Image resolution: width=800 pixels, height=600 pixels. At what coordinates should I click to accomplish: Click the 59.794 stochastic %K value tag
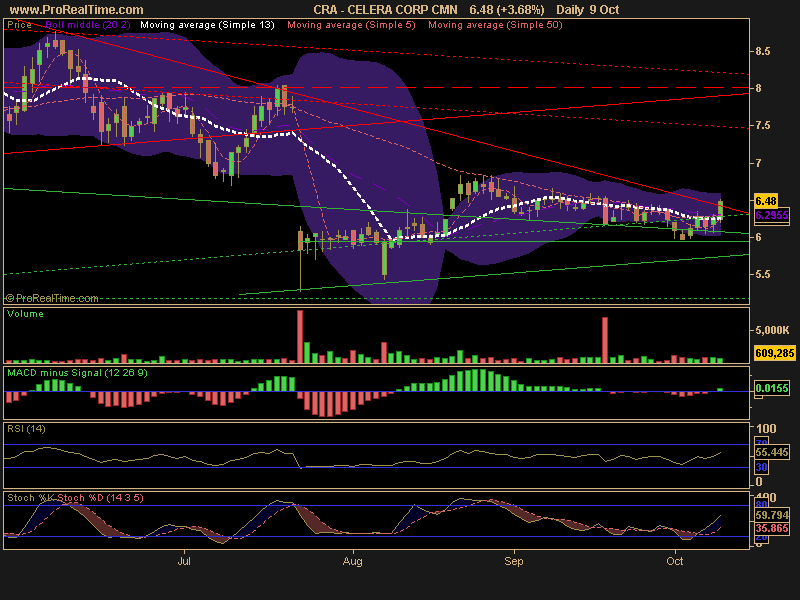(772, 515)
